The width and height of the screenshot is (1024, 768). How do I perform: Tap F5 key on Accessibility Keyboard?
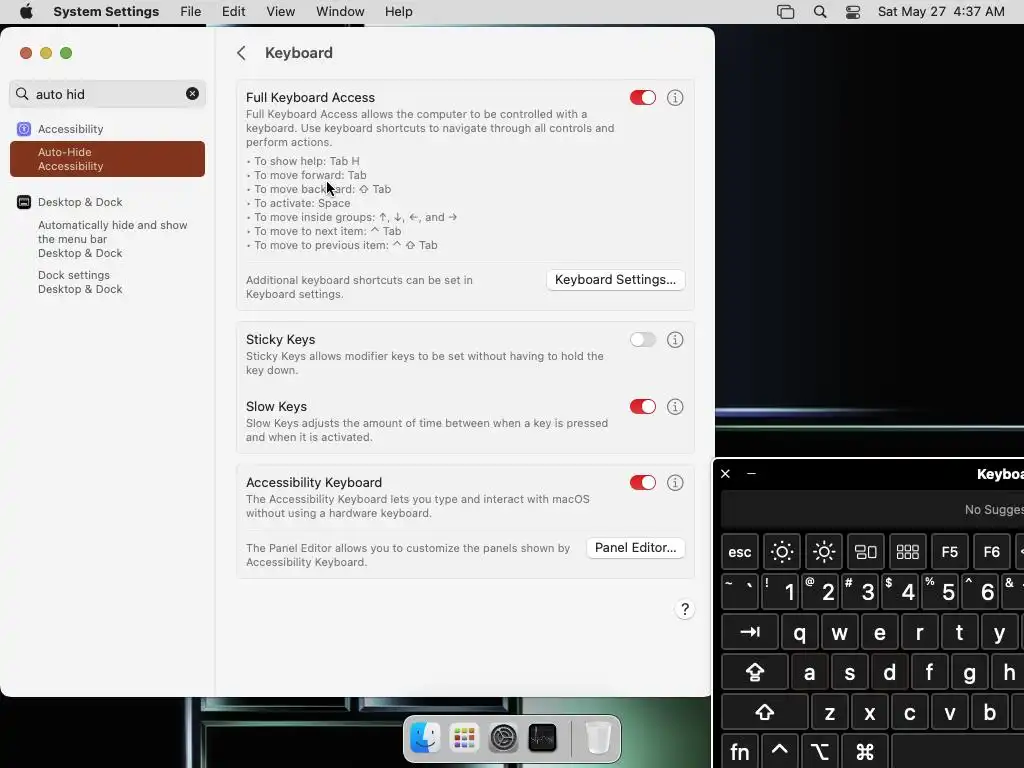[x=950, y=552]
